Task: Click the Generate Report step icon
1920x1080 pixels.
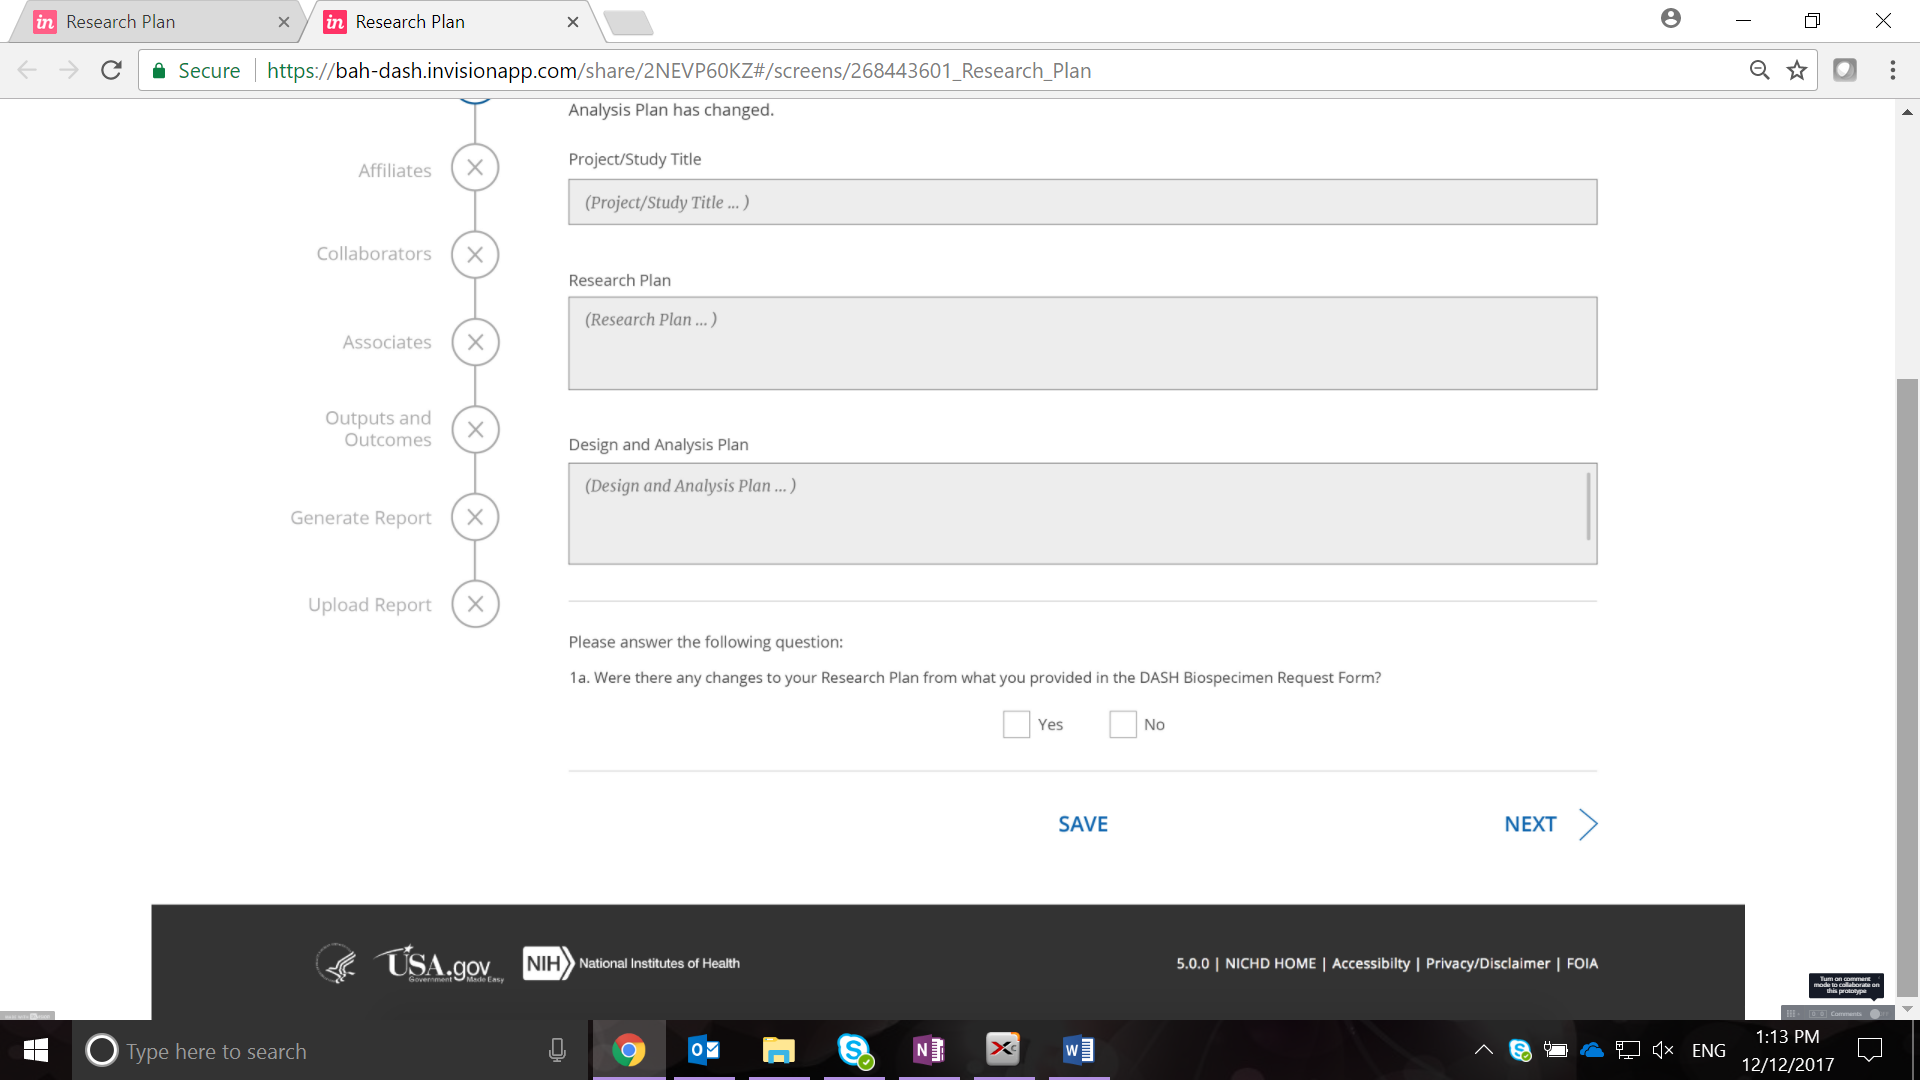Action: (475, 517)
